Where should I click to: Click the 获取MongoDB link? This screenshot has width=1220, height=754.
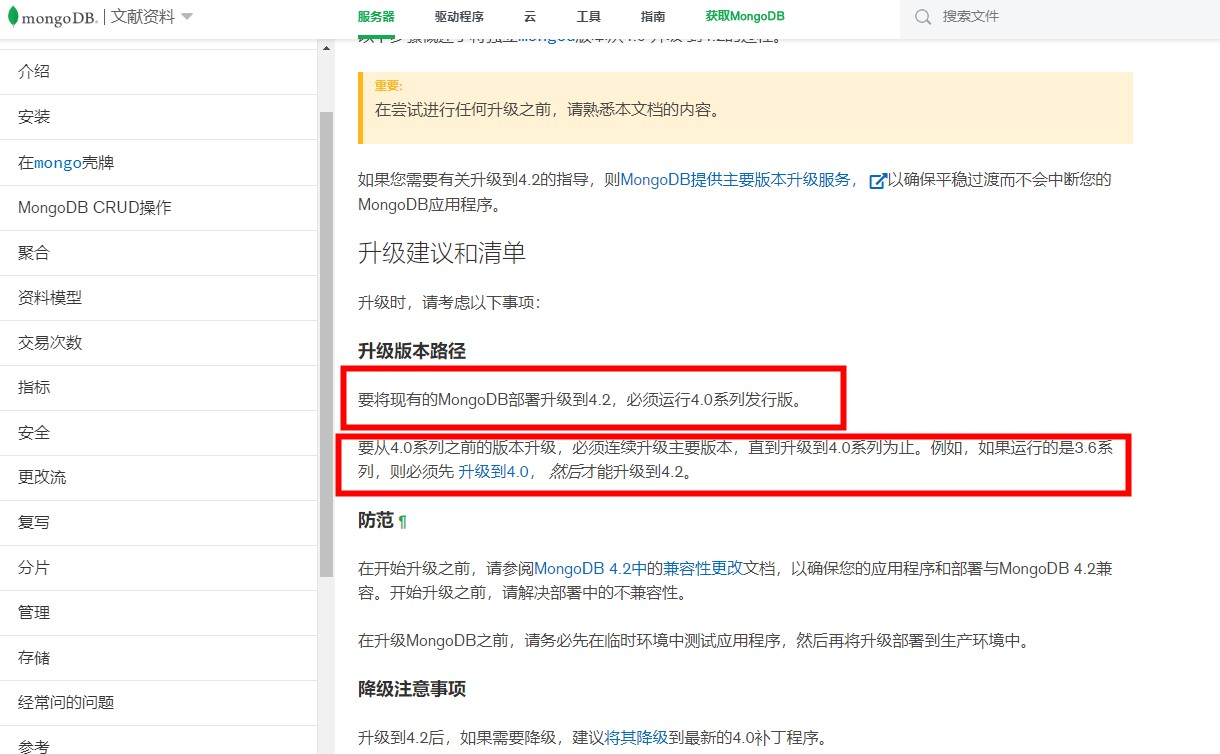[745, 17]
